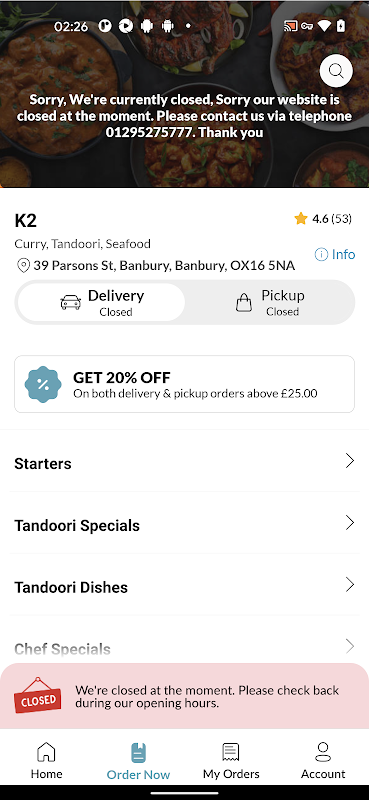
Task: Open the Chef Specials category
Action: pyautogui.click(x=184, y=648)
